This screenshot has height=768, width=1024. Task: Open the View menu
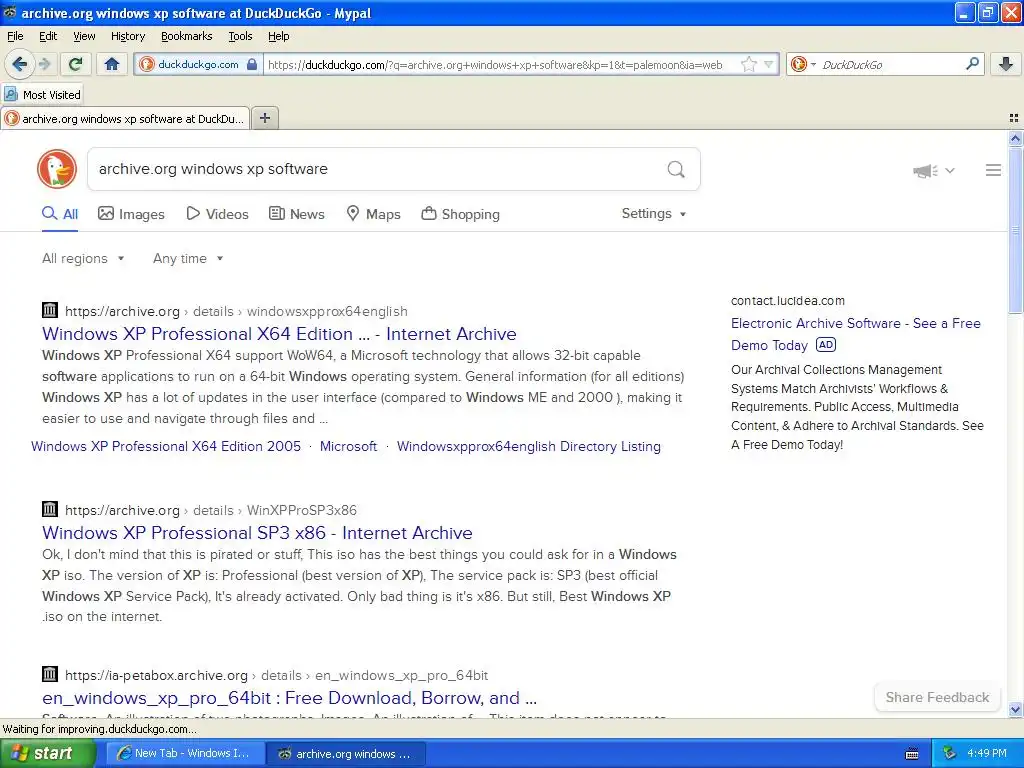pos(84,36)
